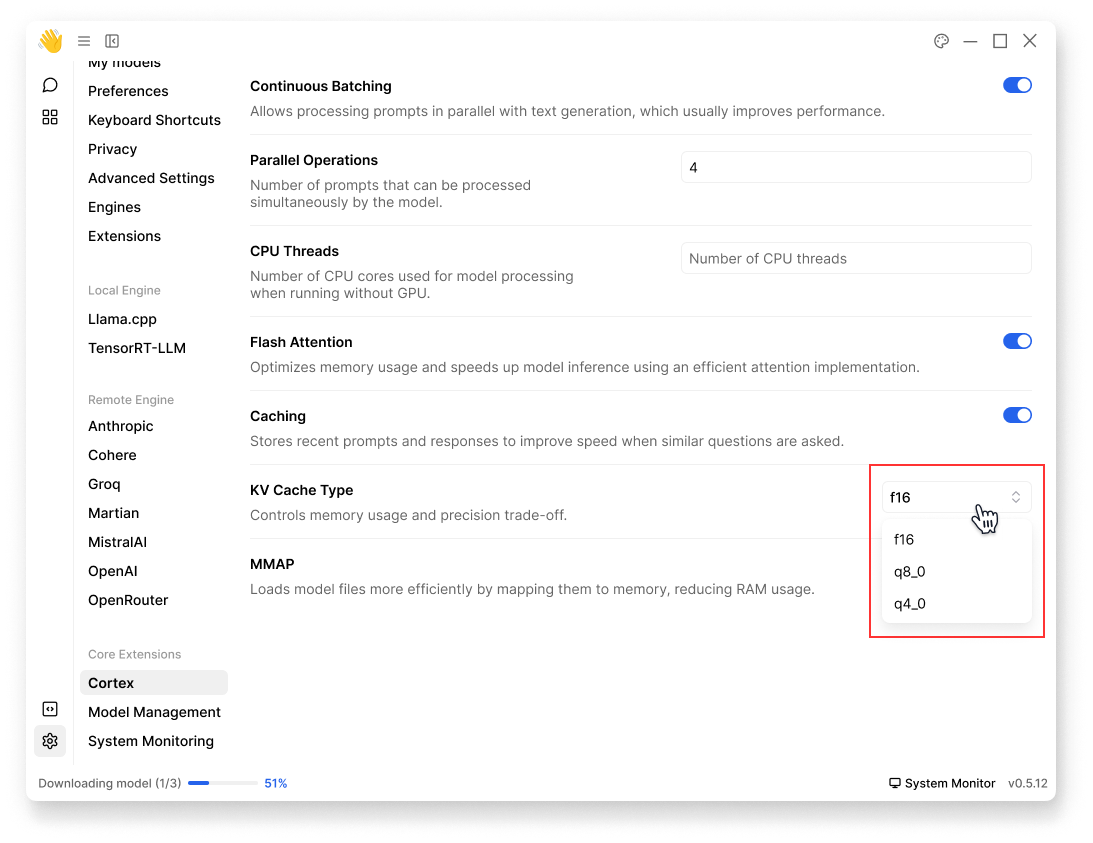Open the chat threads icon
Image resolution: width=1093 pixels, height=843 pixels.
[50, 85]
